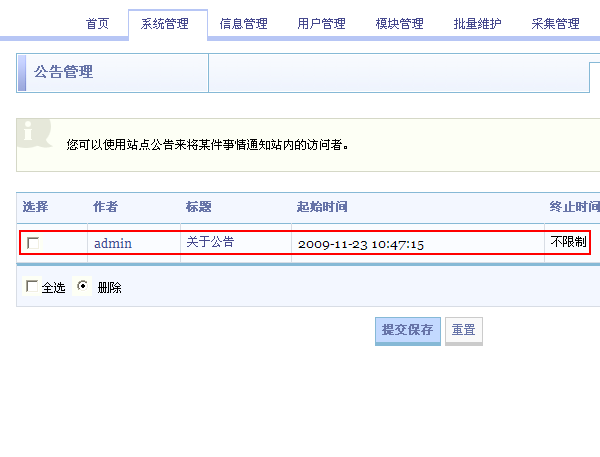Click the 公告管理 section heading

[x=65, y=73]
